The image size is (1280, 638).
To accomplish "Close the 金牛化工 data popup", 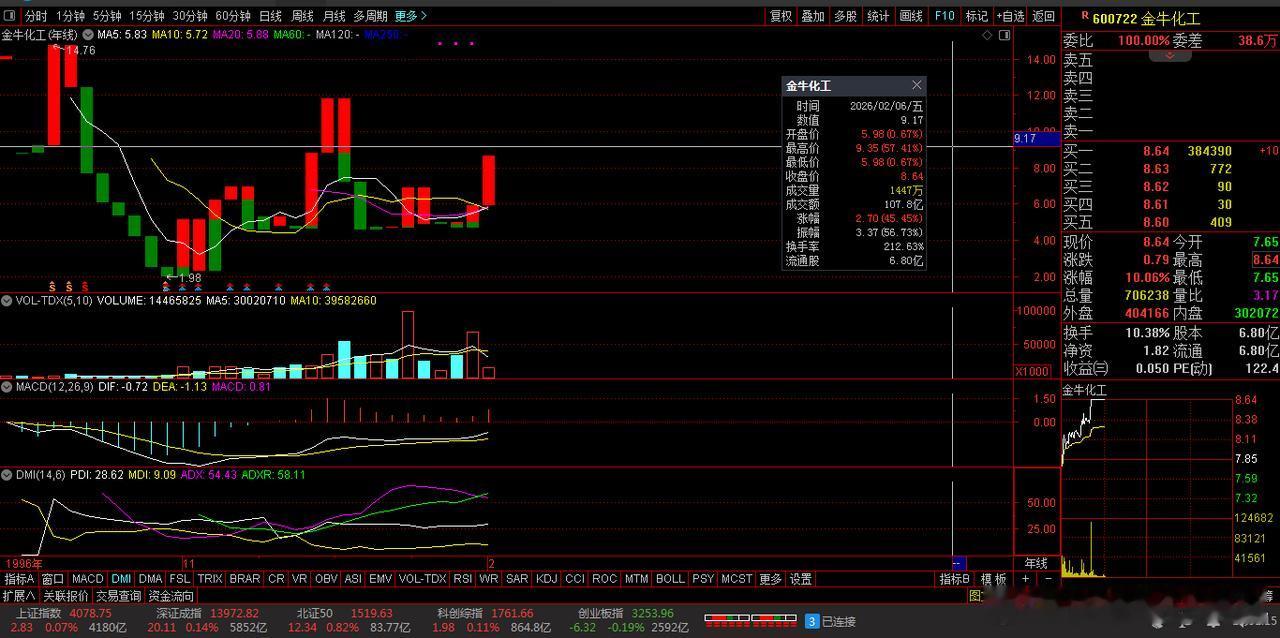I will point(916,86).
